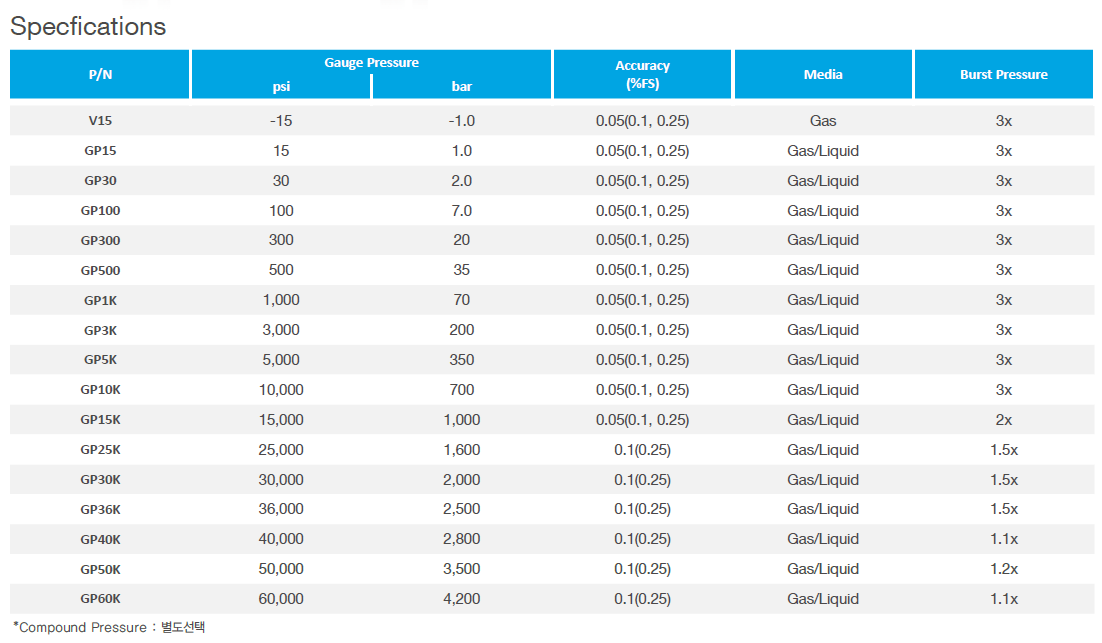Click the 1.1x burst pressure in GP60K row
Image resolution: width=1102 pixels, height=643 pixels.
[x=1004, y=599]
